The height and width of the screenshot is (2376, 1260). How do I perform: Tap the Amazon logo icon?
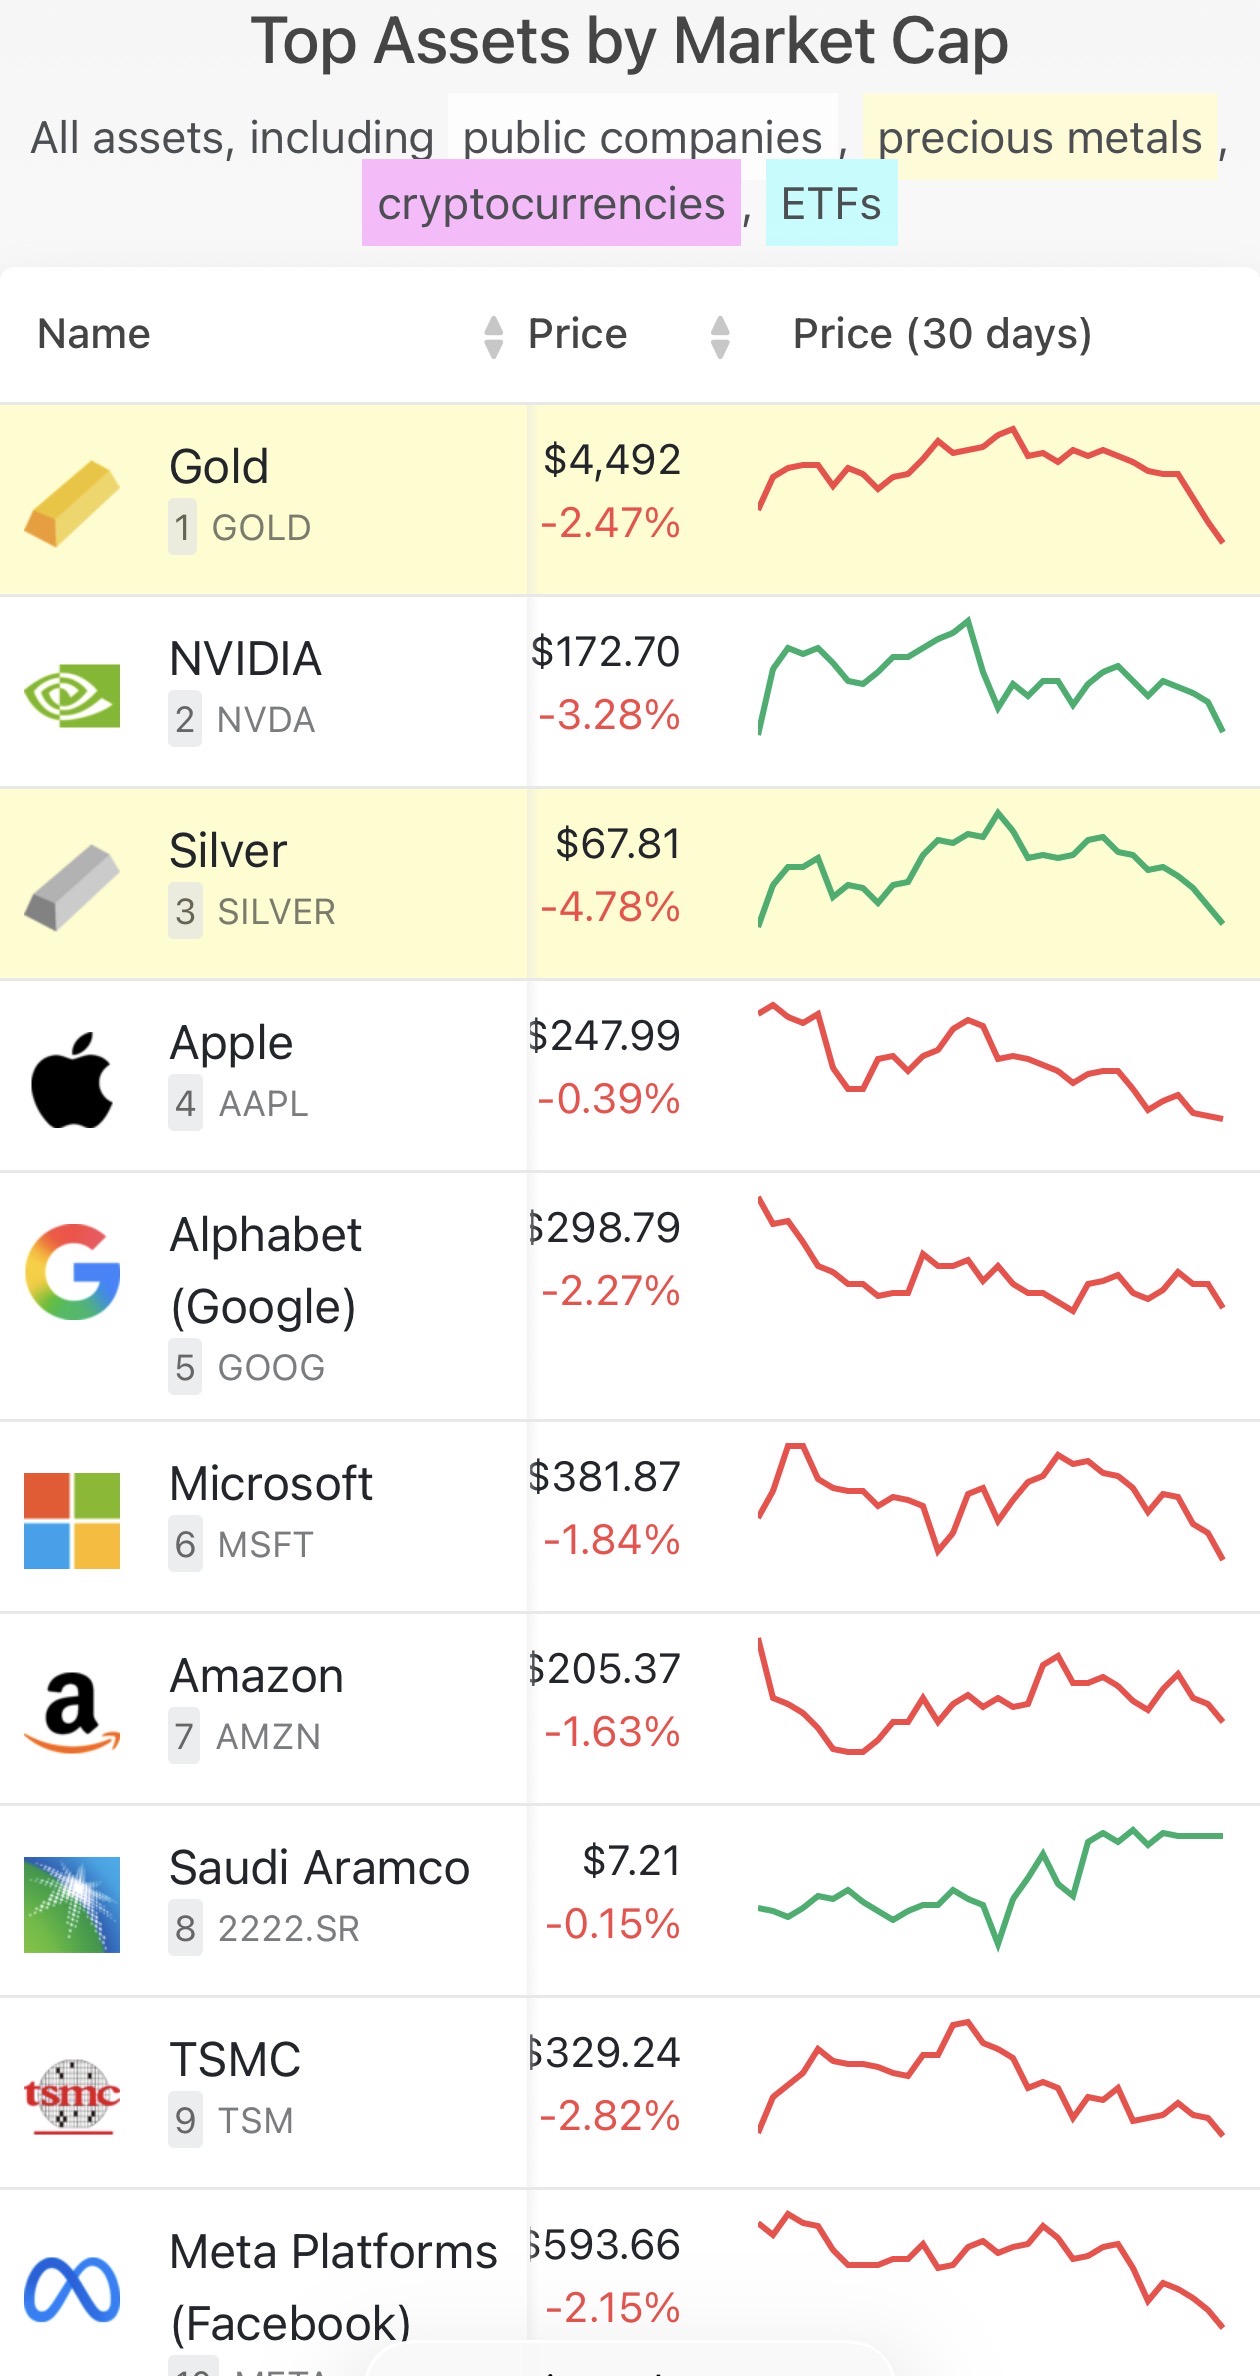72,1712
